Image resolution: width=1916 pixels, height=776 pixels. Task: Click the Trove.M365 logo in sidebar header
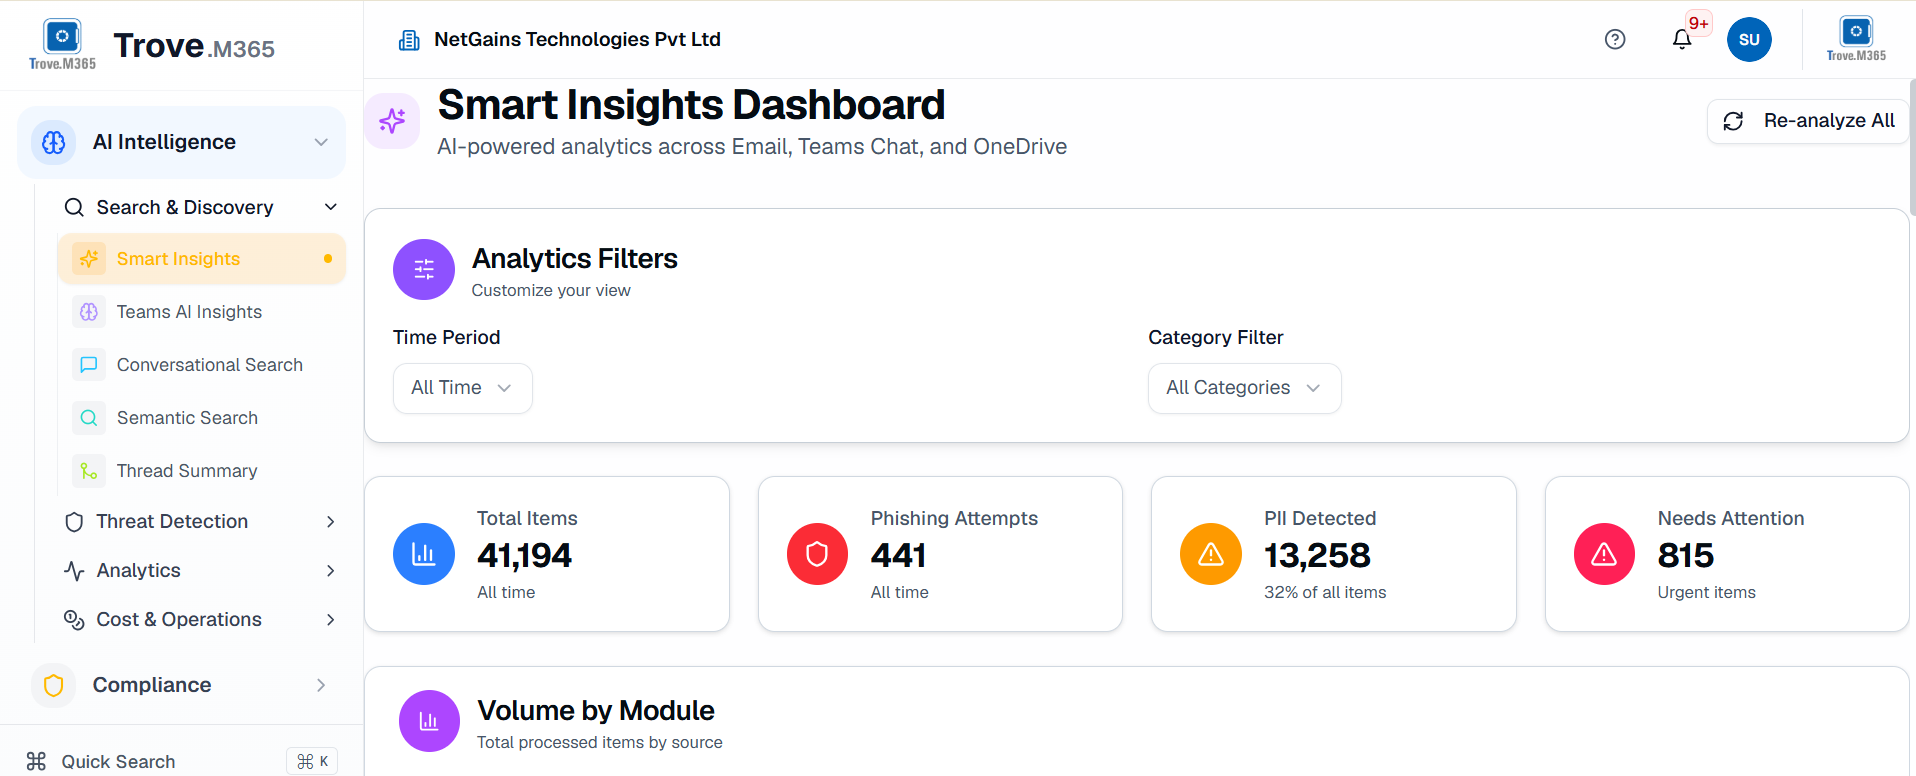62,45
